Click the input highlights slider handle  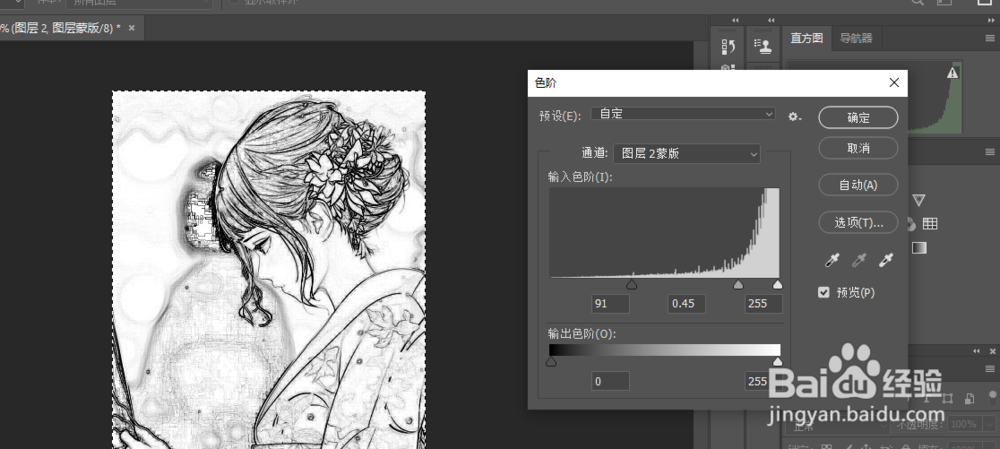[777, 284]
